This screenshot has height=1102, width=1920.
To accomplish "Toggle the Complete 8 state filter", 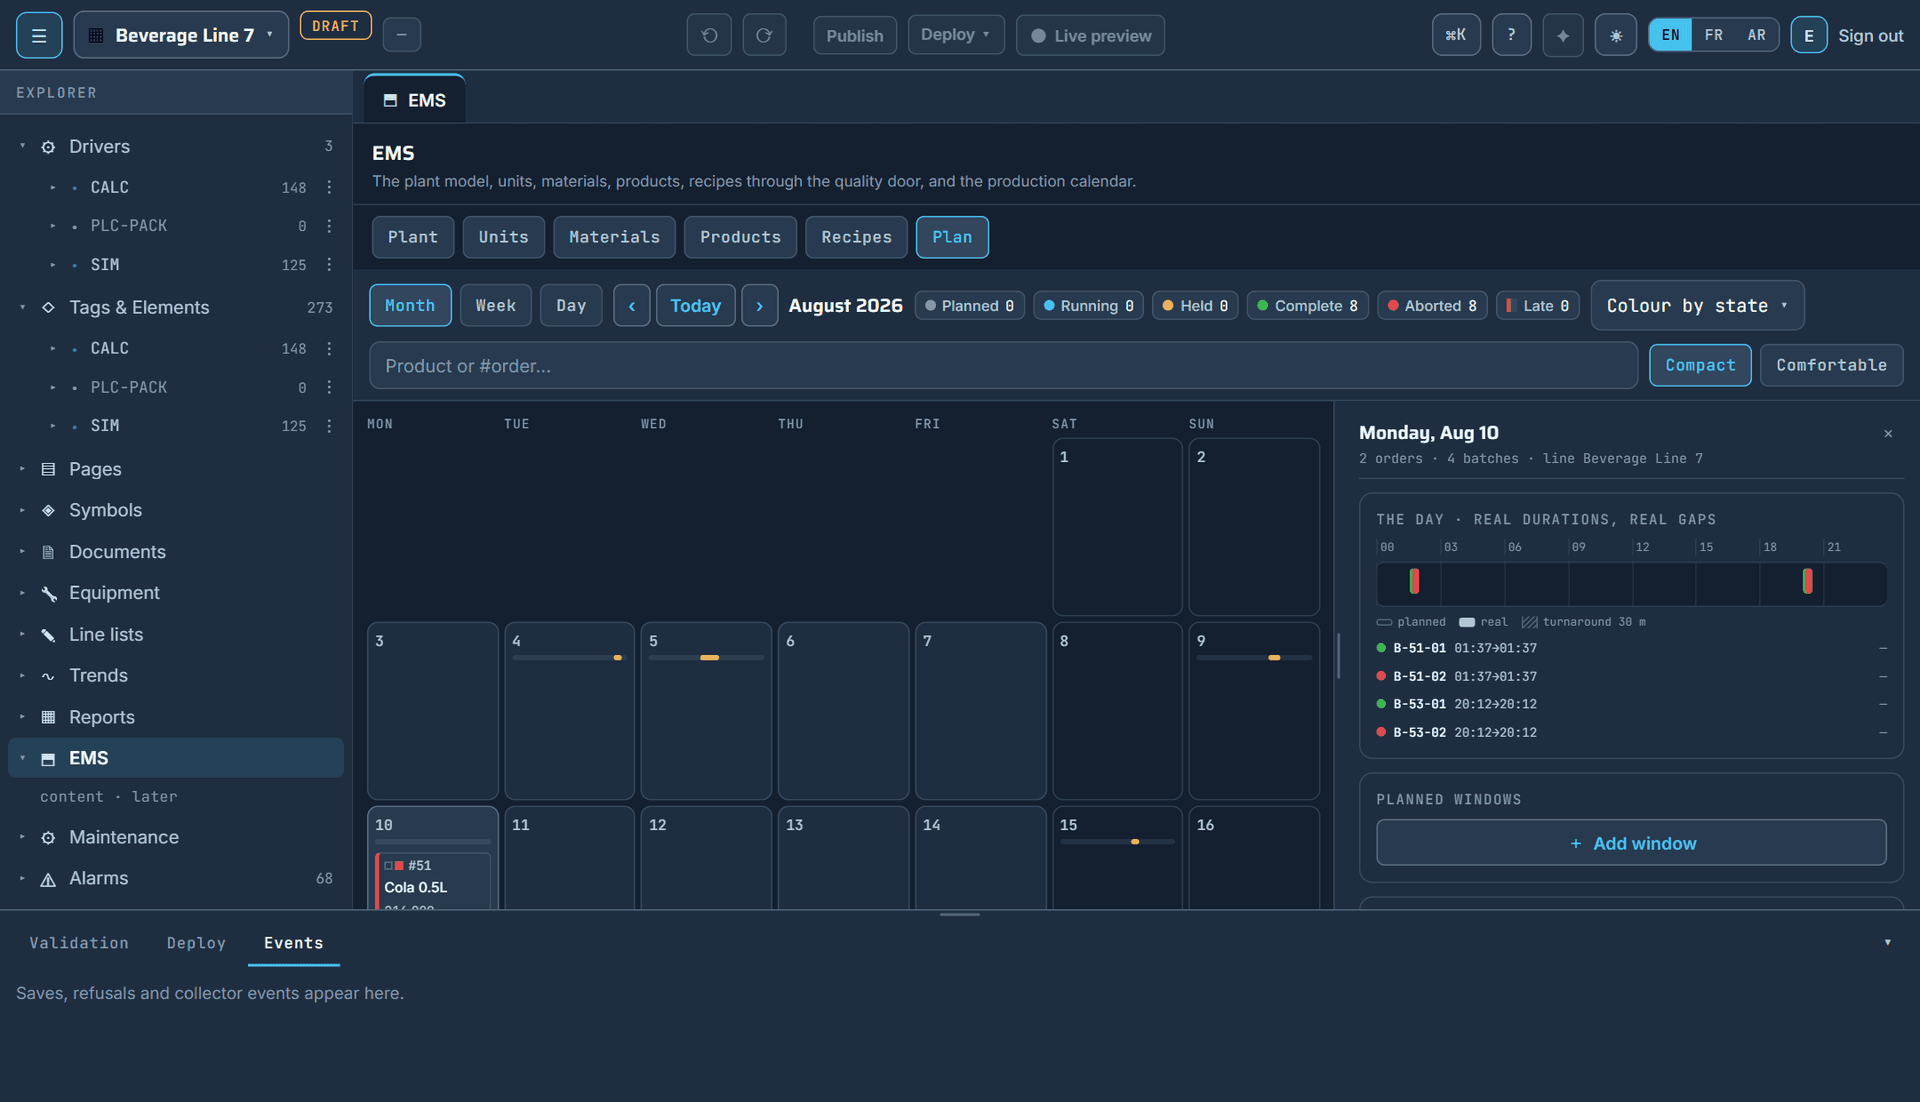I will click(x=1308, y=306).
